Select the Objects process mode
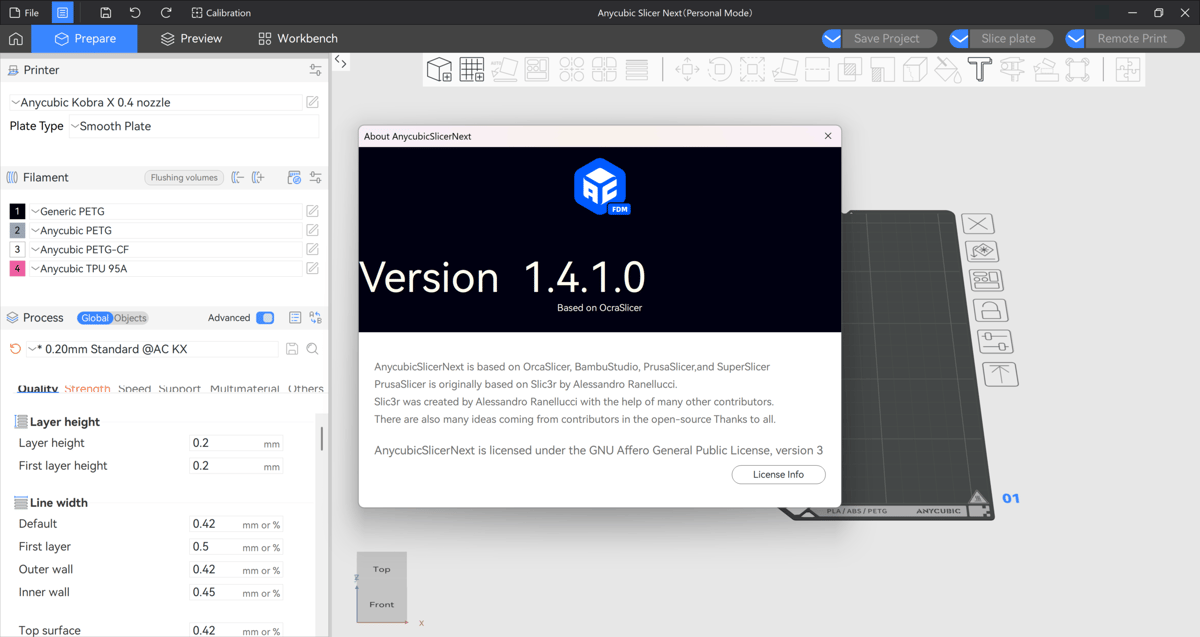1200x637 pixels. coord(130,318)
